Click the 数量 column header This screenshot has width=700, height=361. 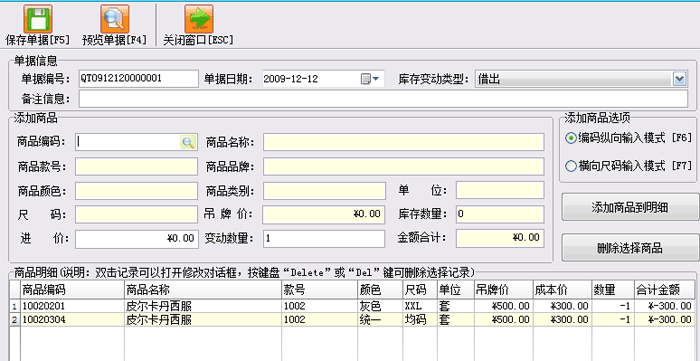(x=613, y=290)
